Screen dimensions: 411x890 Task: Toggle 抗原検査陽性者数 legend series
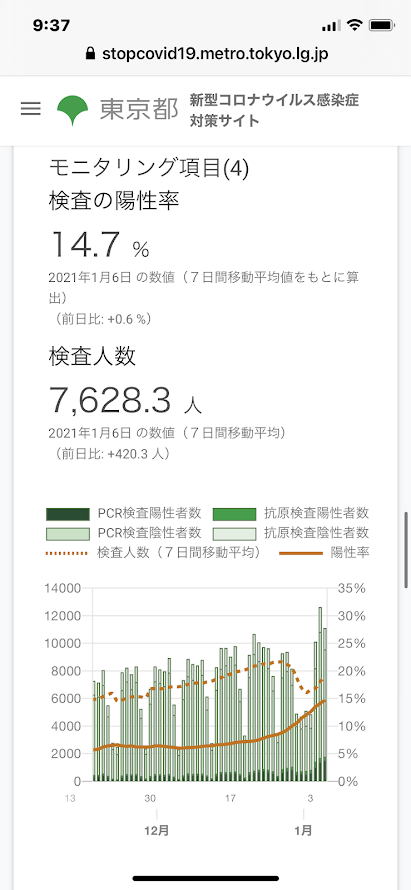pos(291,514)
